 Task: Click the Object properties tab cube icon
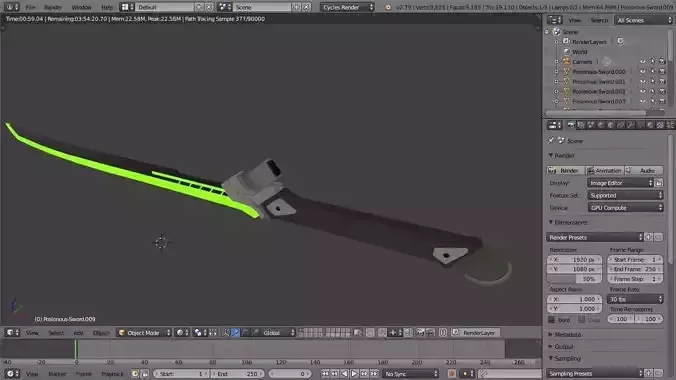coord(610,125)
